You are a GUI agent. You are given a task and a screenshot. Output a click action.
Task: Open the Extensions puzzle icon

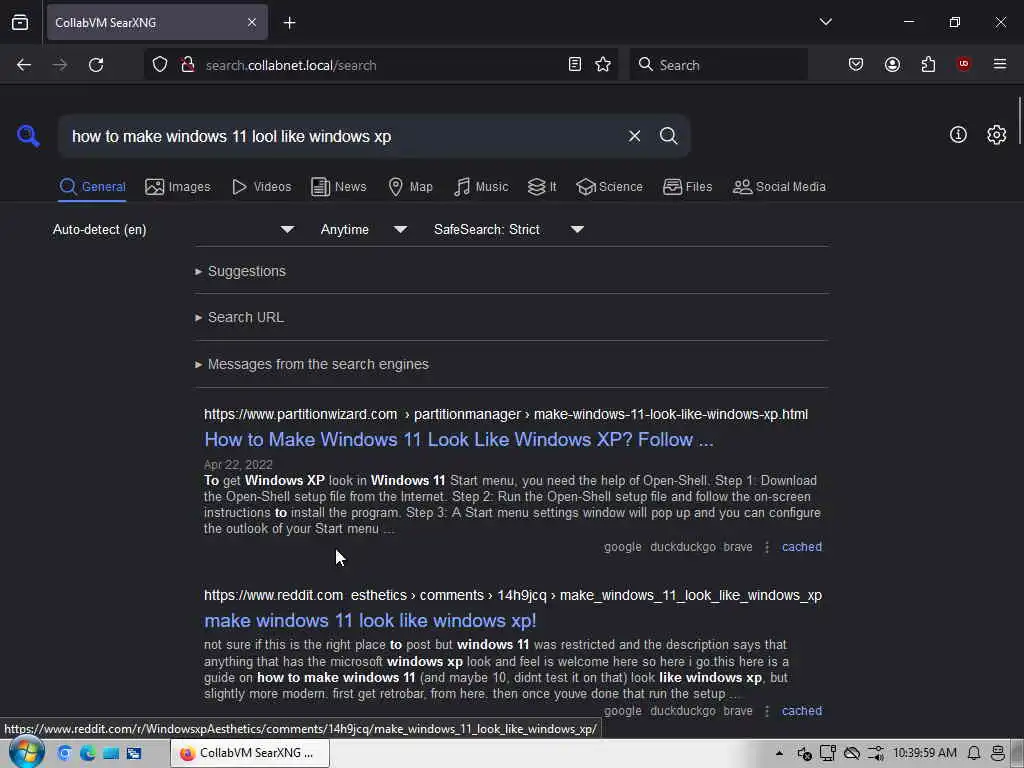click(x=928, y=64)
